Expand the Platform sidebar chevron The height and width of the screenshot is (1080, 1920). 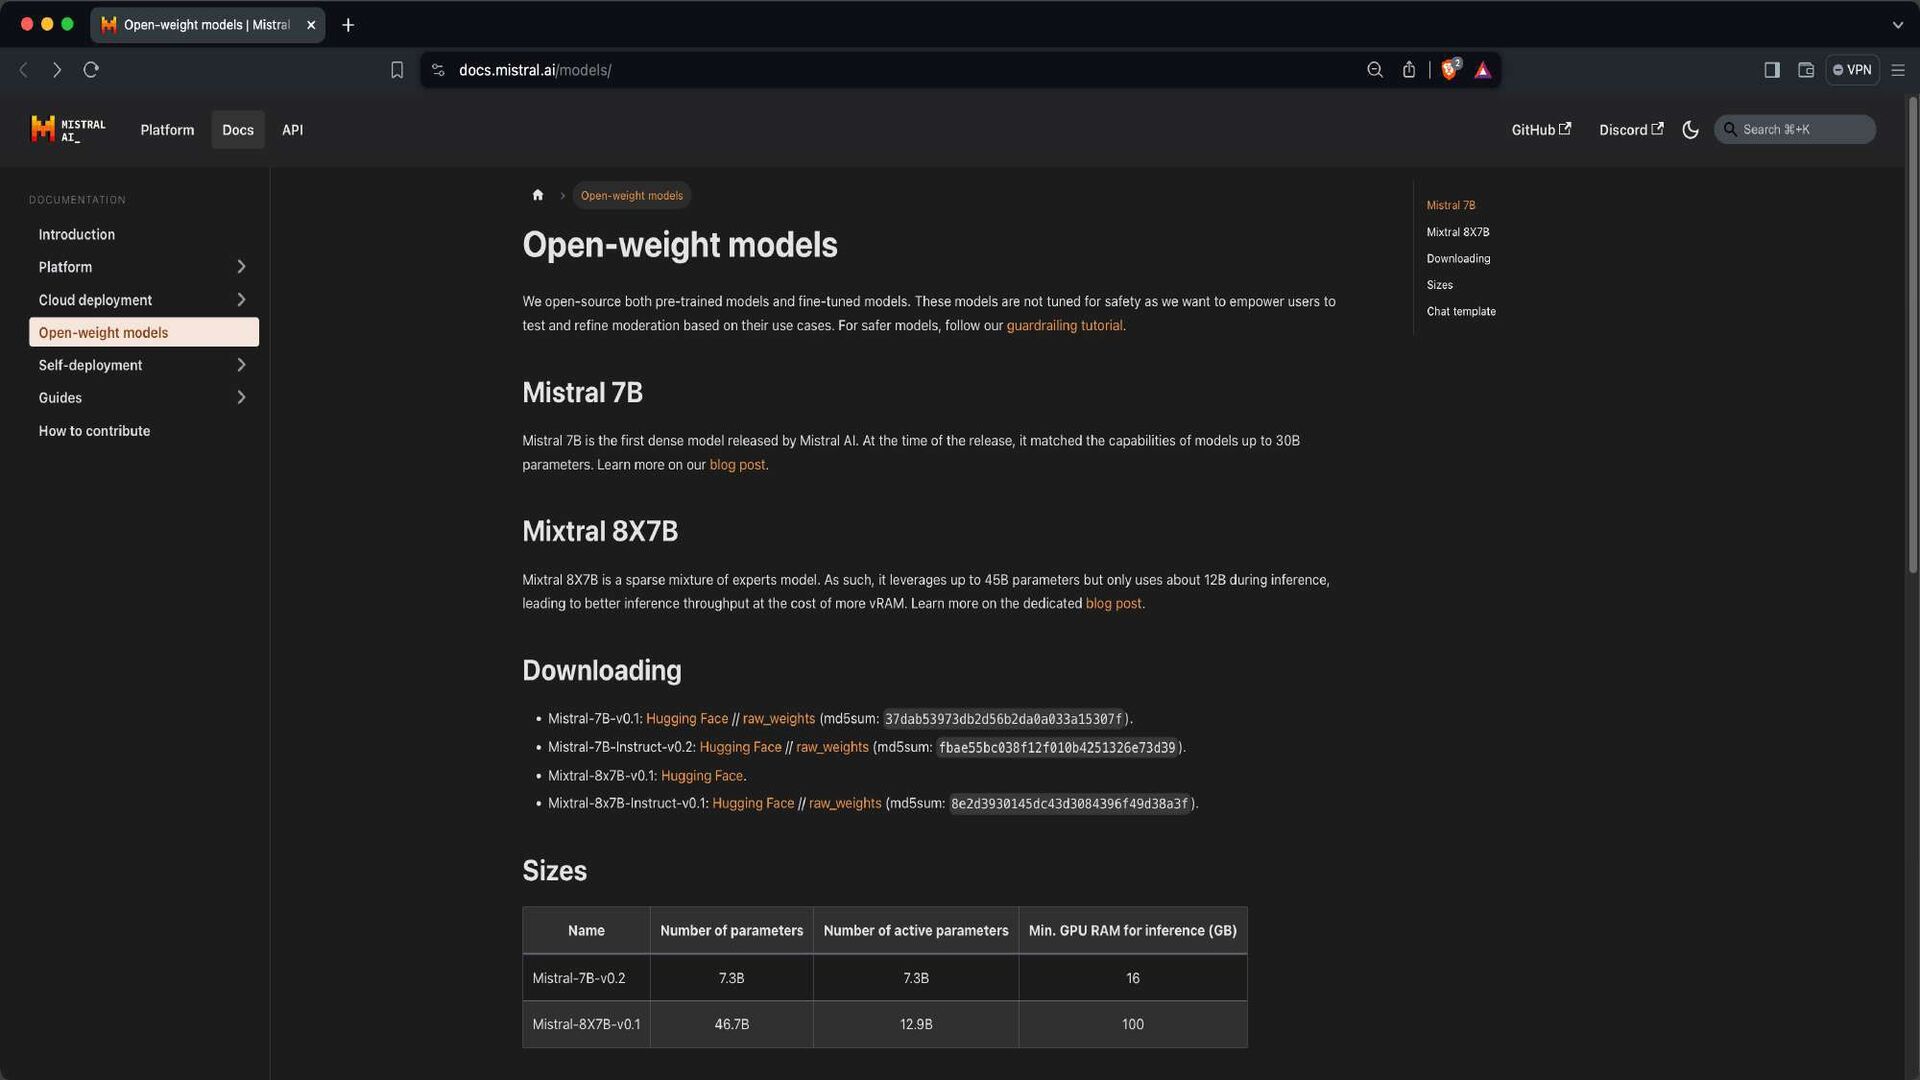[x=241, y=267]
